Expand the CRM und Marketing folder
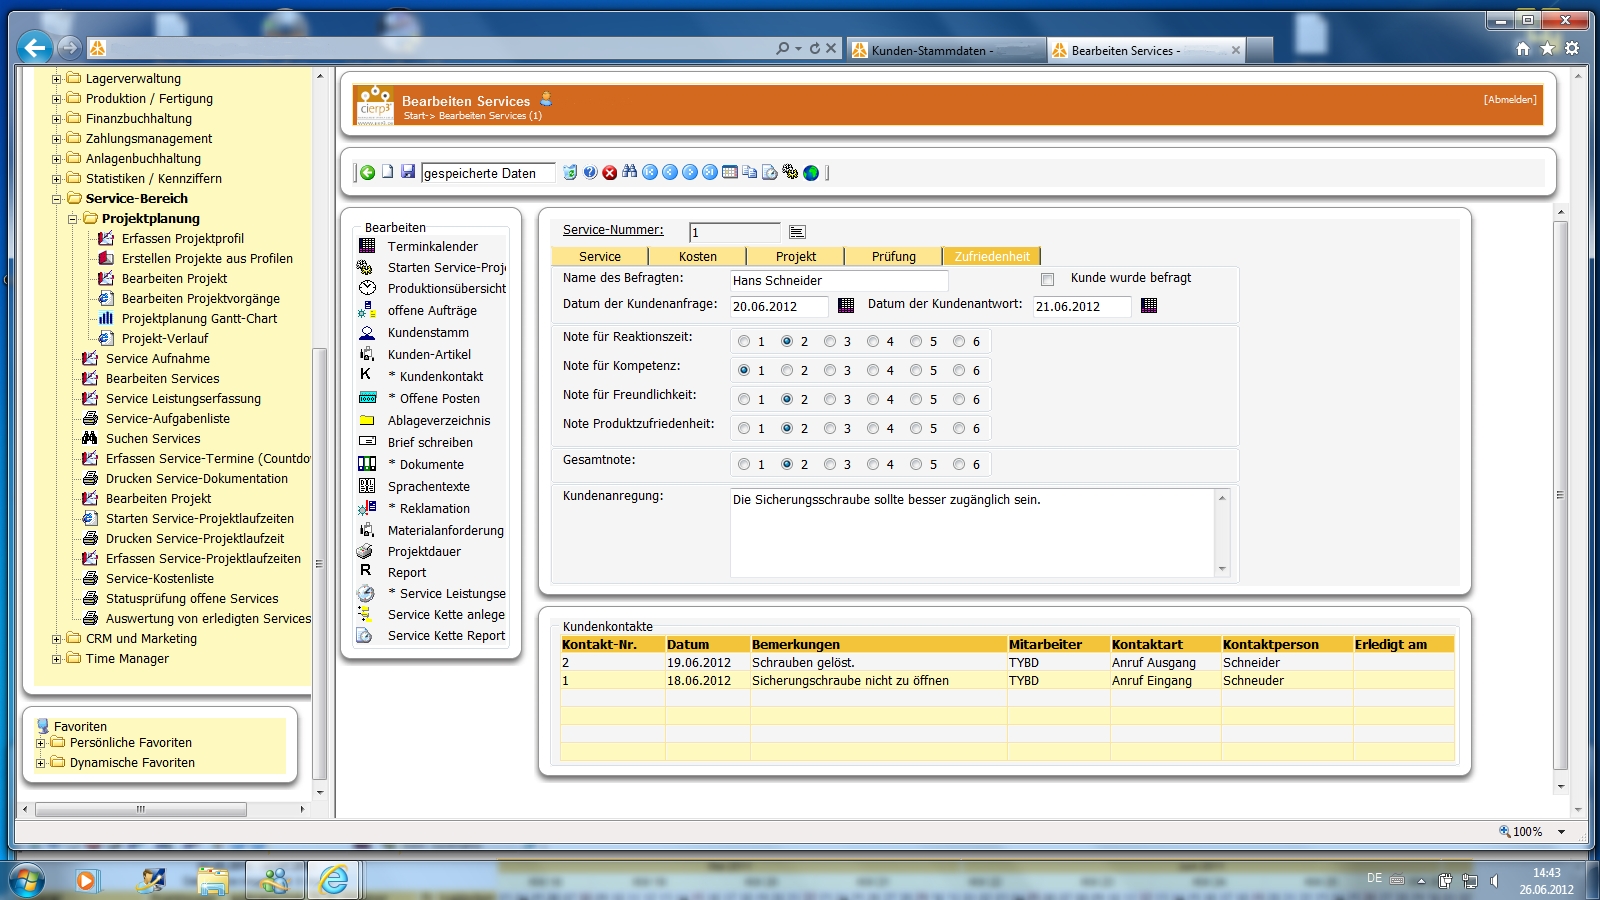Image resolution: width=1600 pixels, height=900 pixels. [57, 639]
